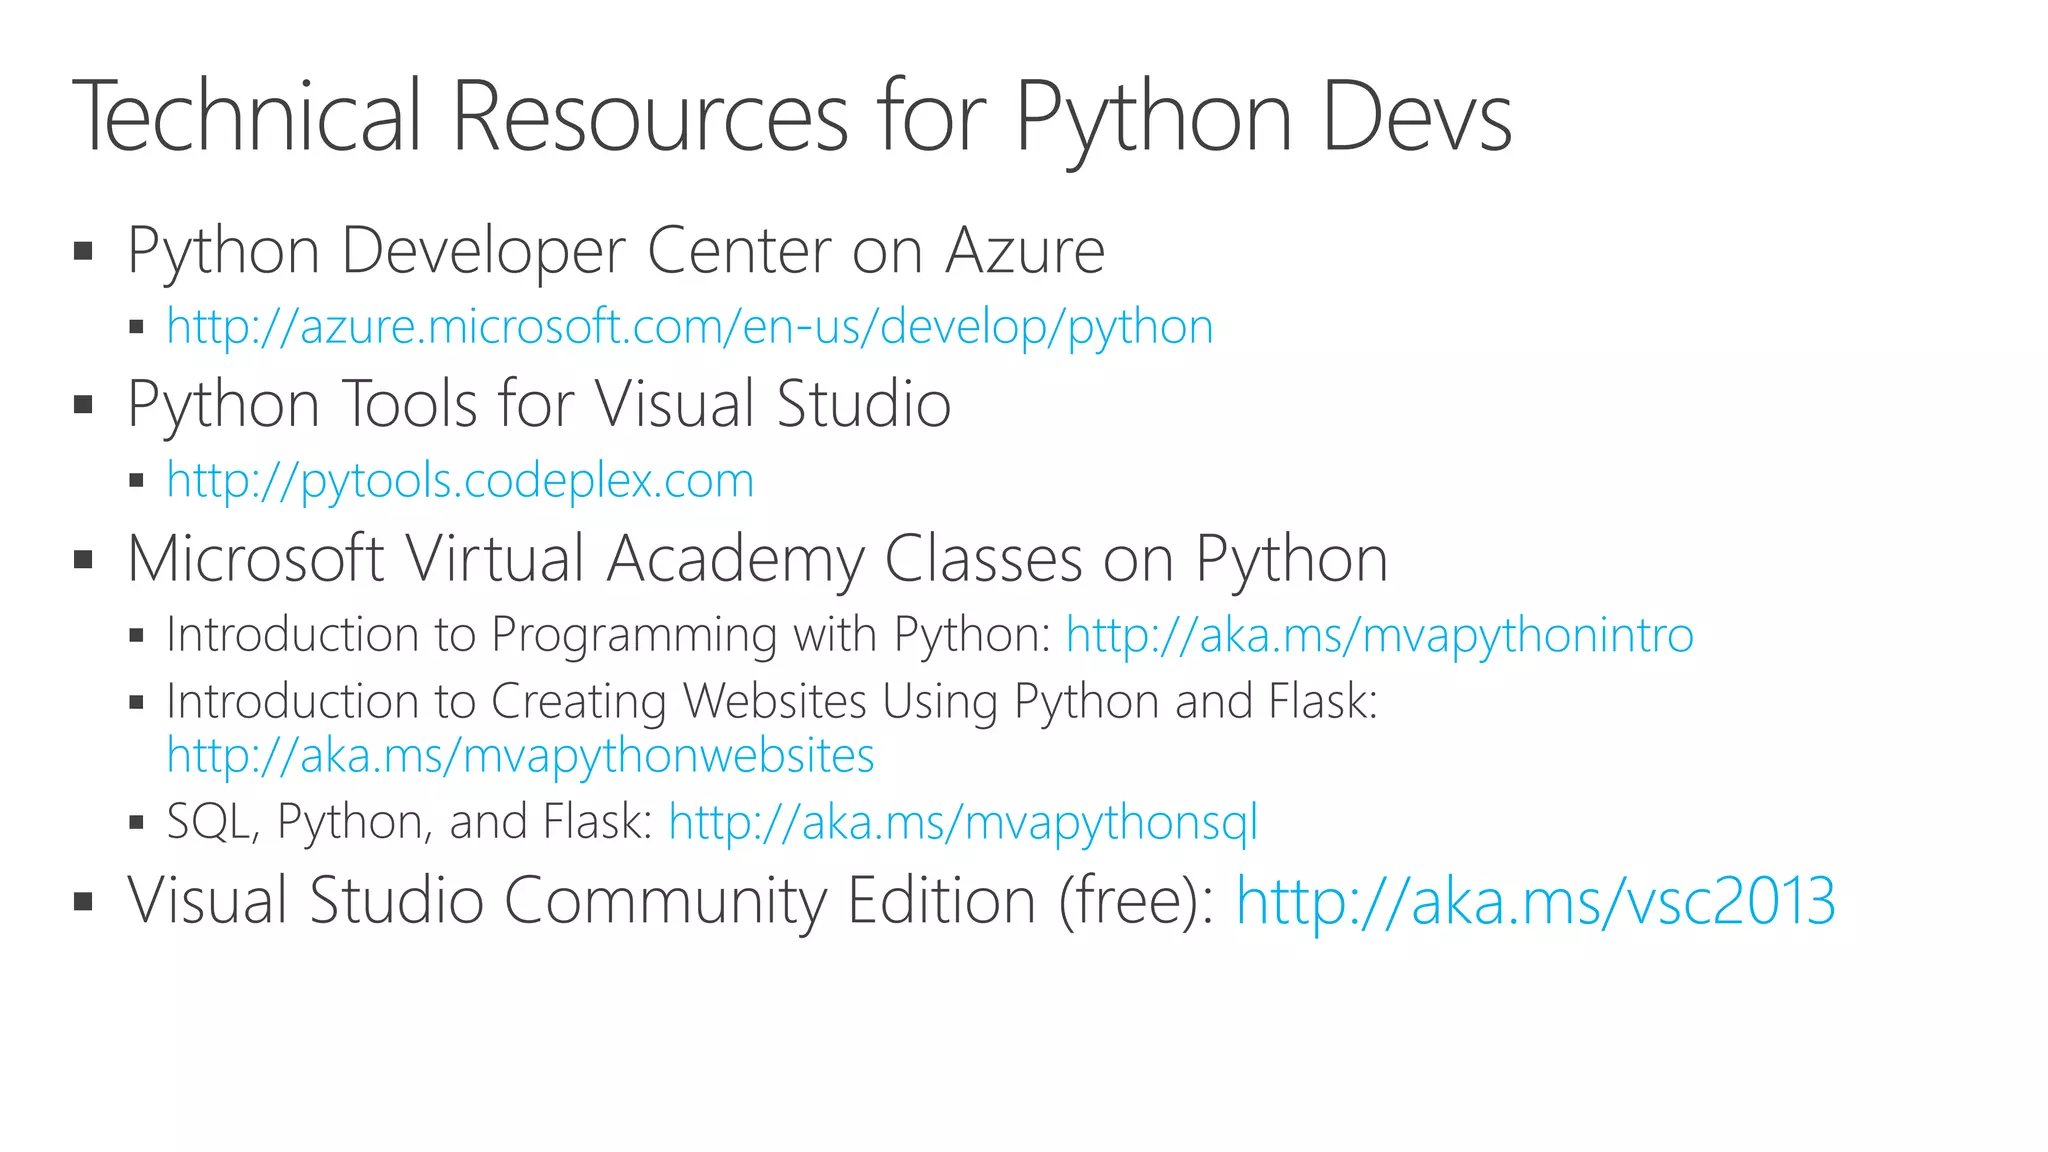2048x1152 pixels.
Task: Click 'Introduction to Creating Websites Using Python and Flask:' text
Action: [x=773, y=702]
